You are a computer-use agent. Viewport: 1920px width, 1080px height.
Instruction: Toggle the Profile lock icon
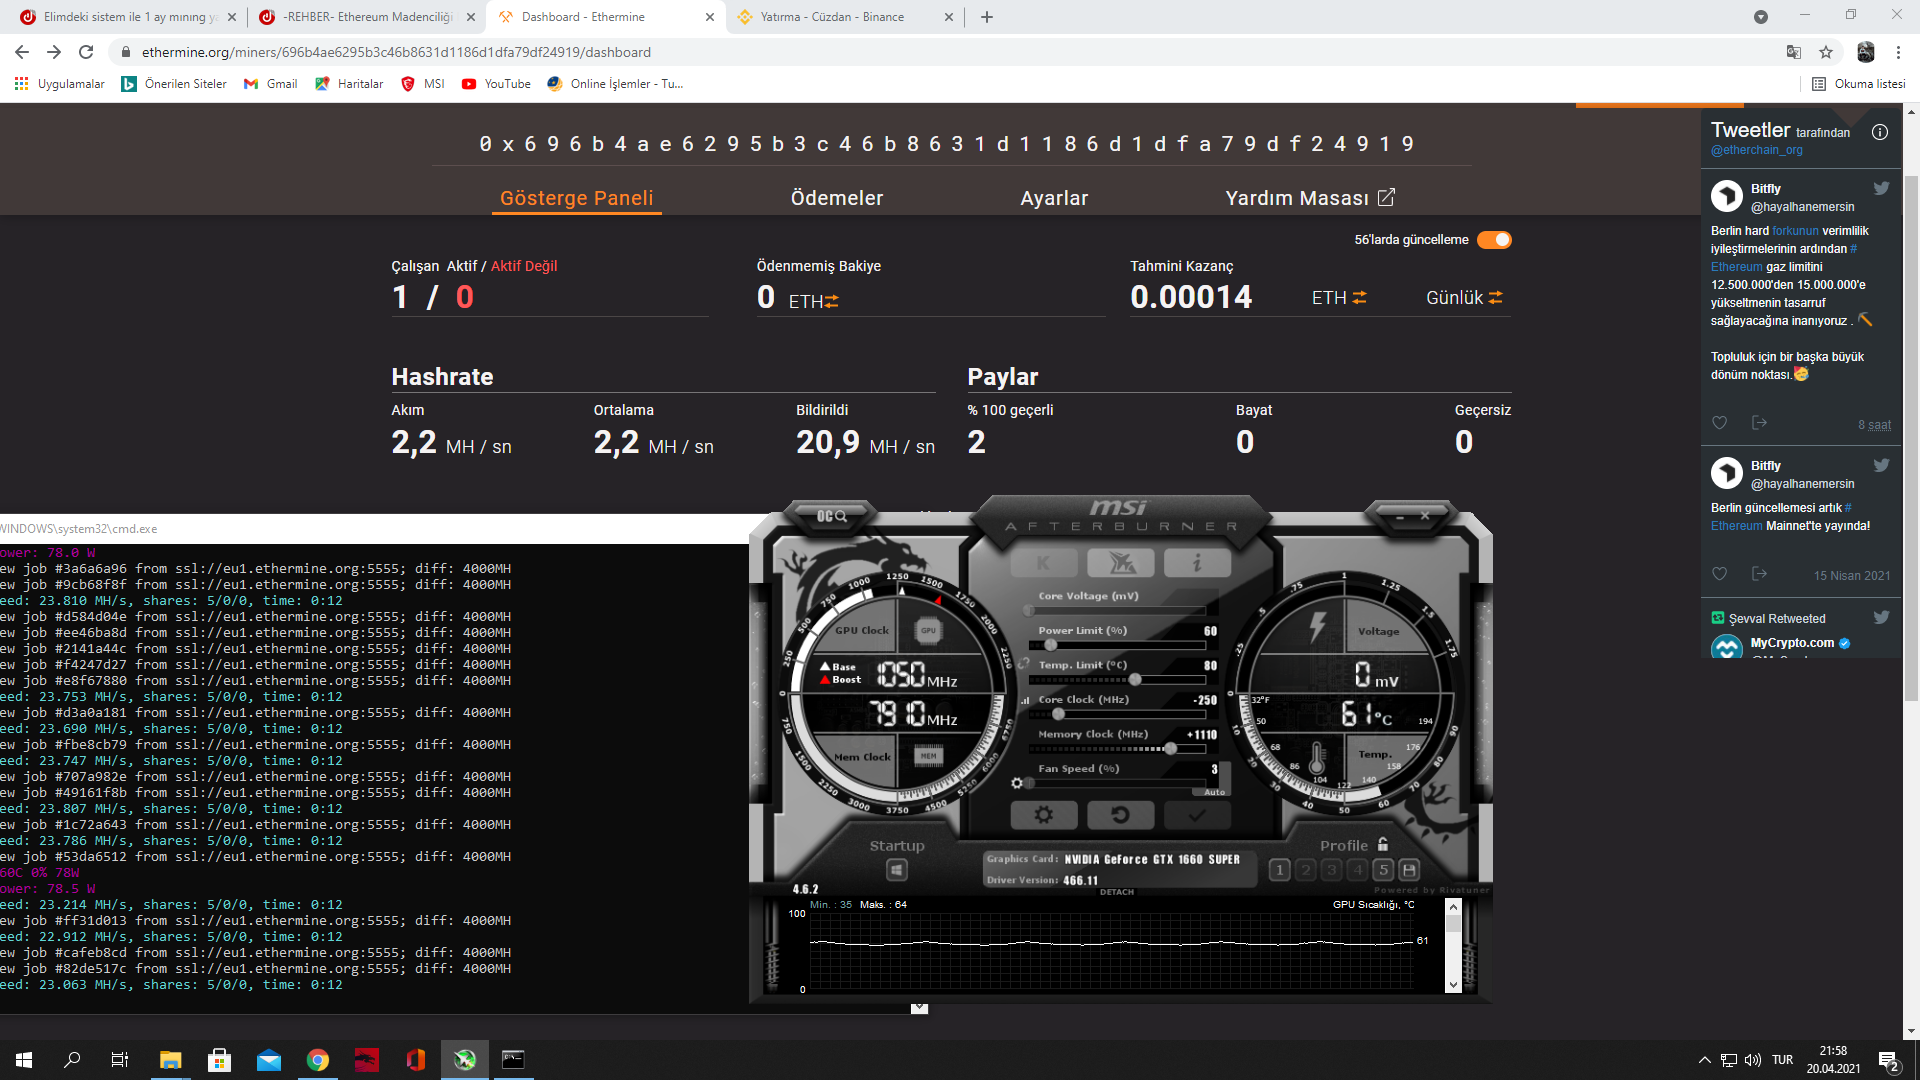(x=1383, y=844)
